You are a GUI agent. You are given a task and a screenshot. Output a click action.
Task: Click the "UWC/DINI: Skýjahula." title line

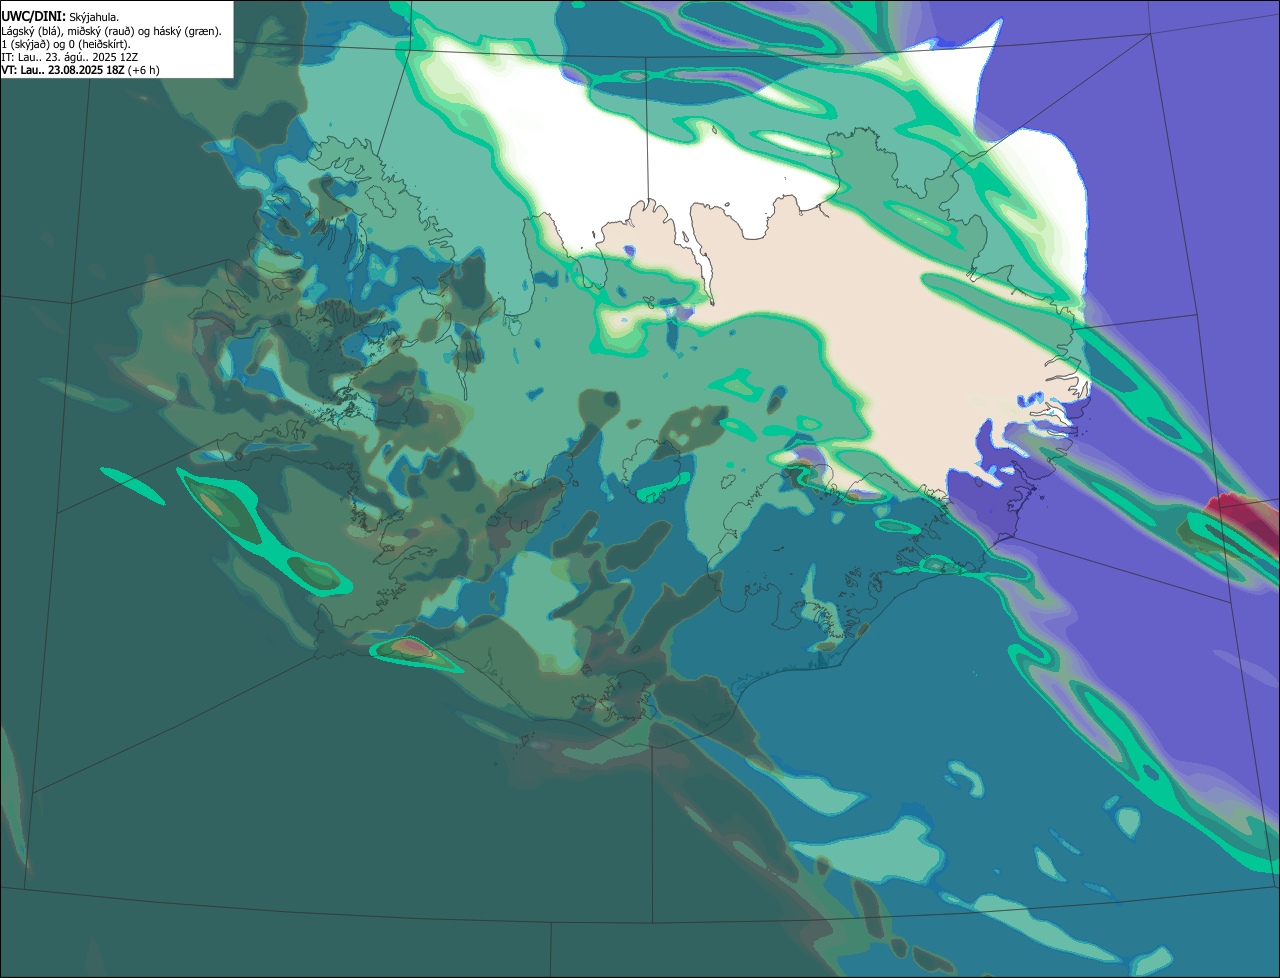59,17
